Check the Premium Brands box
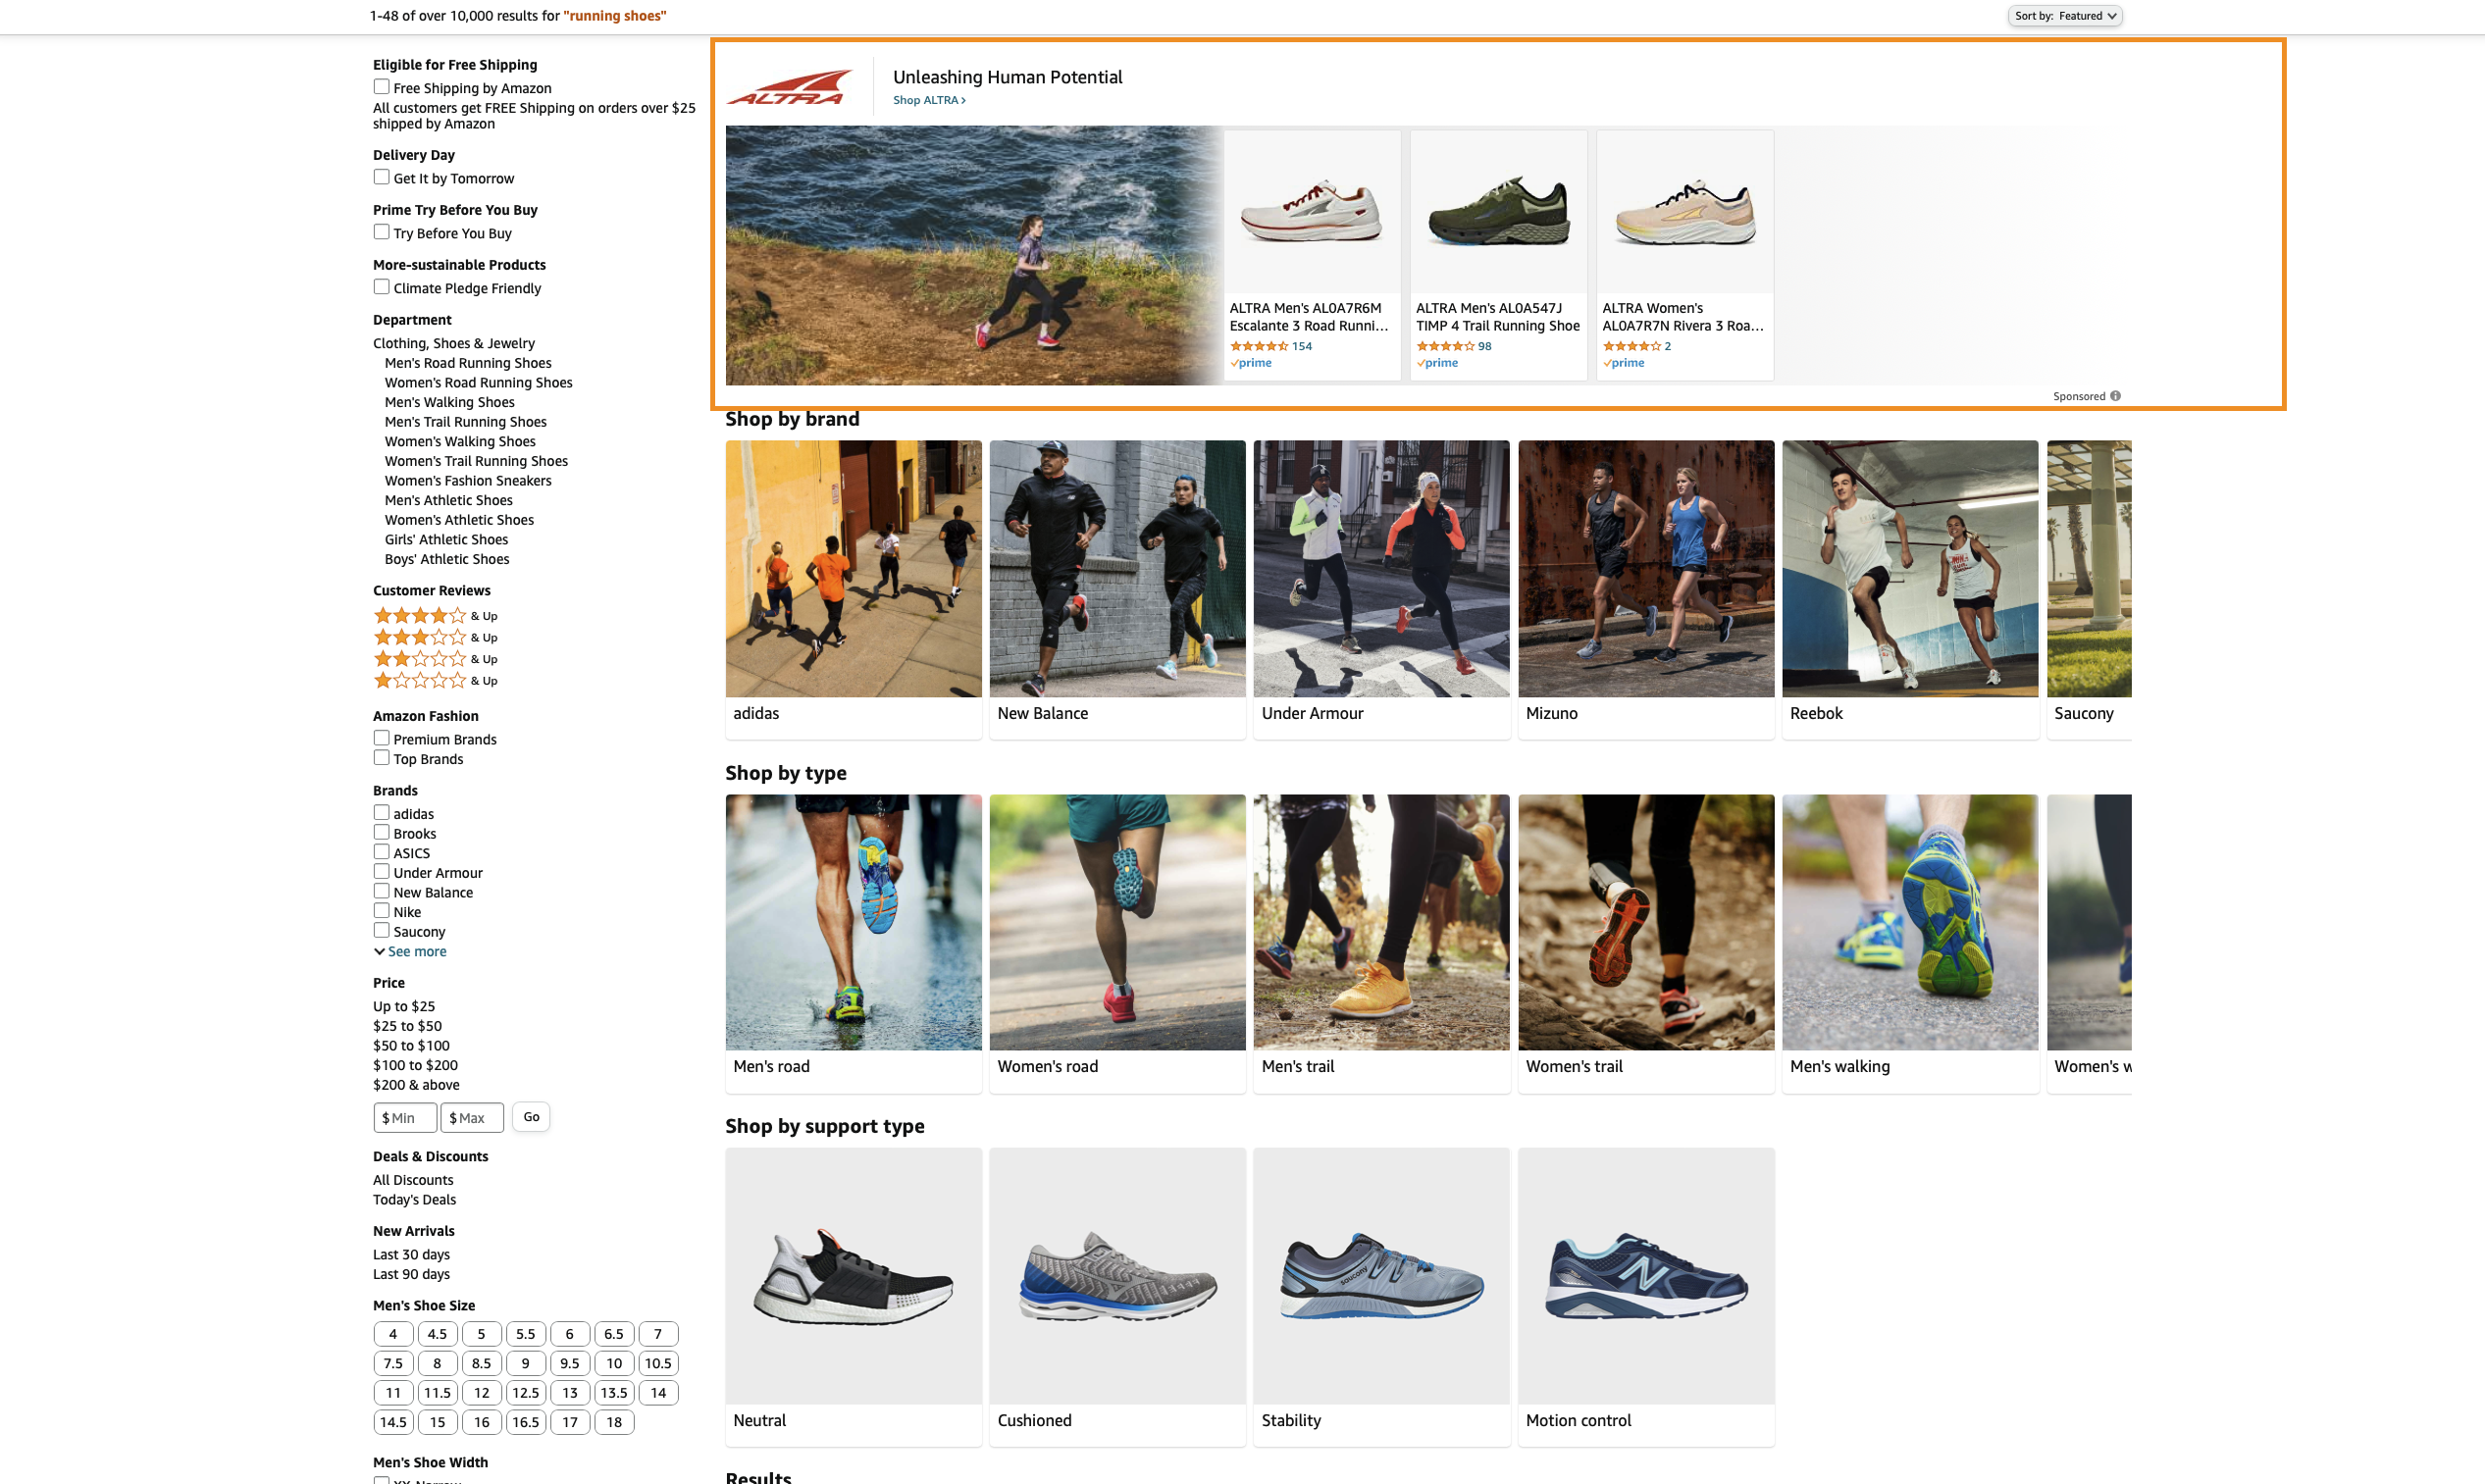This screenshot has height=1484, width=2485. 381,738
